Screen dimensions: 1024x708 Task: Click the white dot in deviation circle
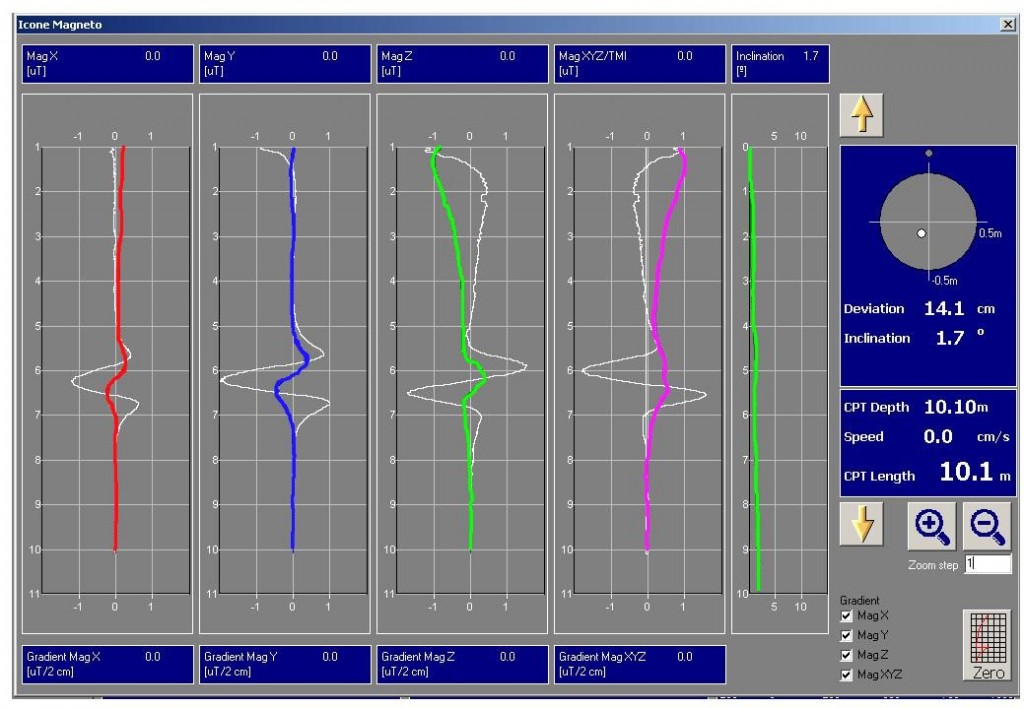[921, 233]
